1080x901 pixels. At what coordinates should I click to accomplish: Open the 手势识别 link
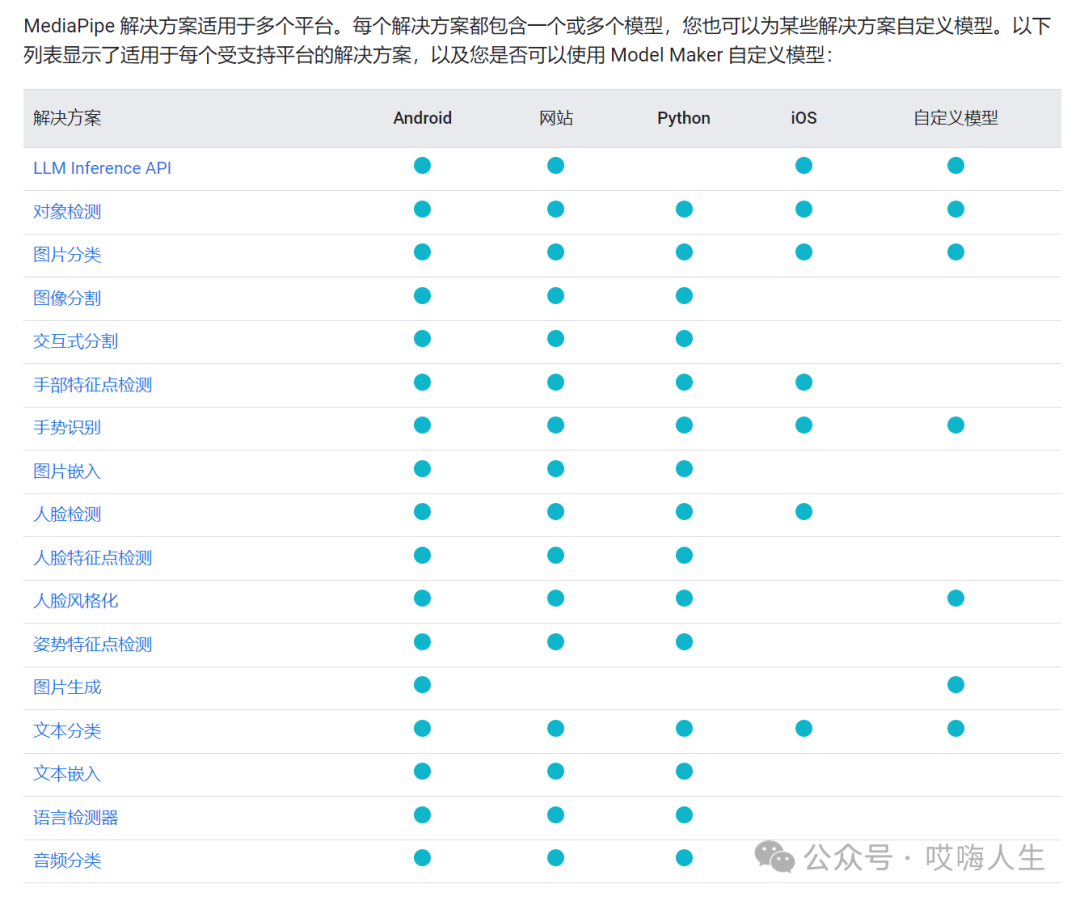(x=67, y=428)
